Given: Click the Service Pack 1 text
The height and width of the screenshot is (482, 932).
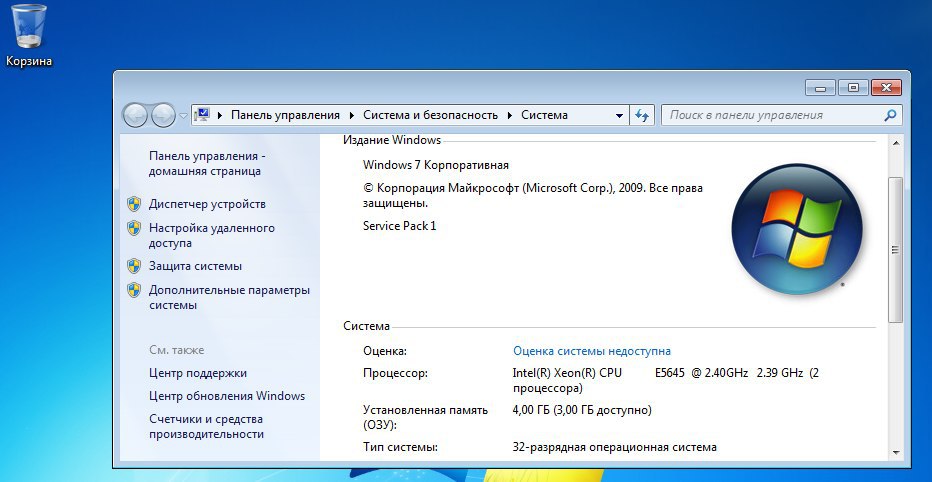Looking at the screenshot, I should [x=399, y=226].
